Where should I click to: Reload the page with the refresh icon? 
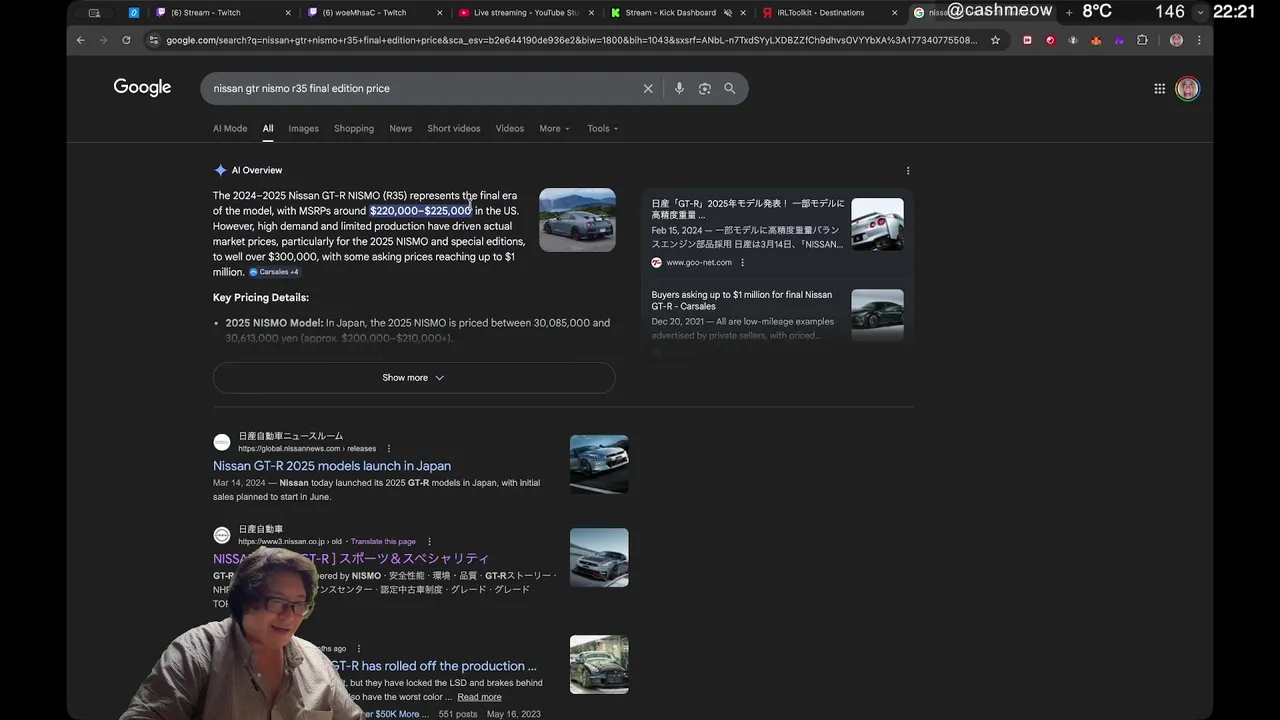(x=126, y=40)
